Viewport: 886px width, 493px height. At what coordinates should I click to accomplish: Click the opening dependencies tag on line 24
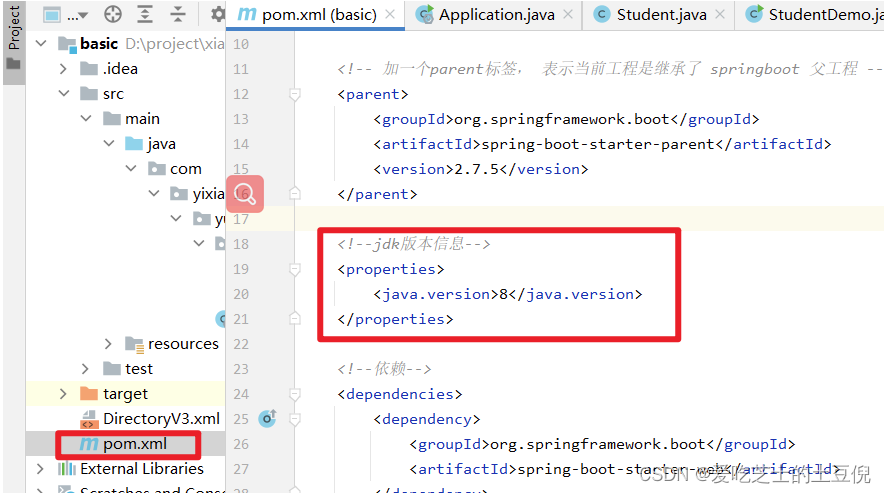(400, 393)
